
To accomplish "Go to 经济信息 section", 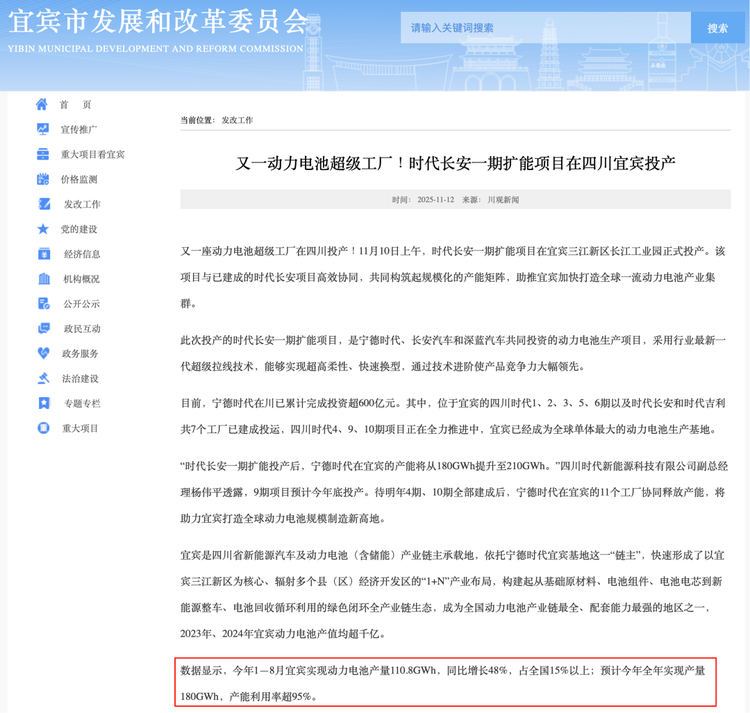I will 82,254.
